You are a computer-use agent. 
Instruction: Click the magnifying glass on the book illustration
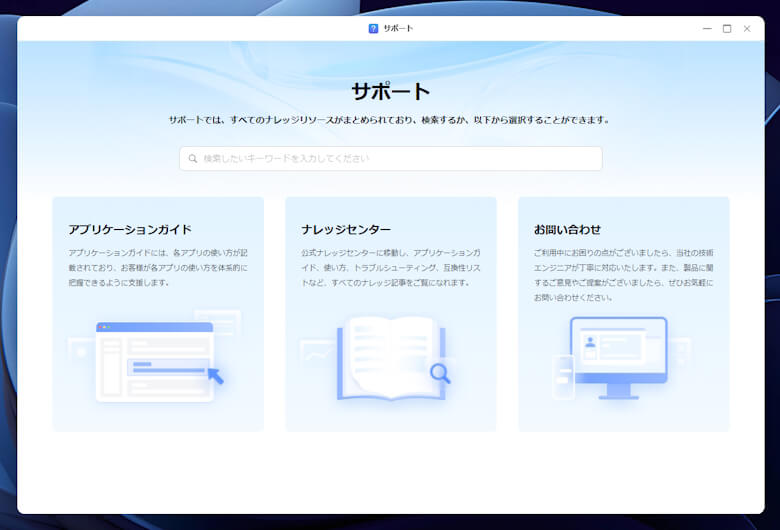(440, 373)
